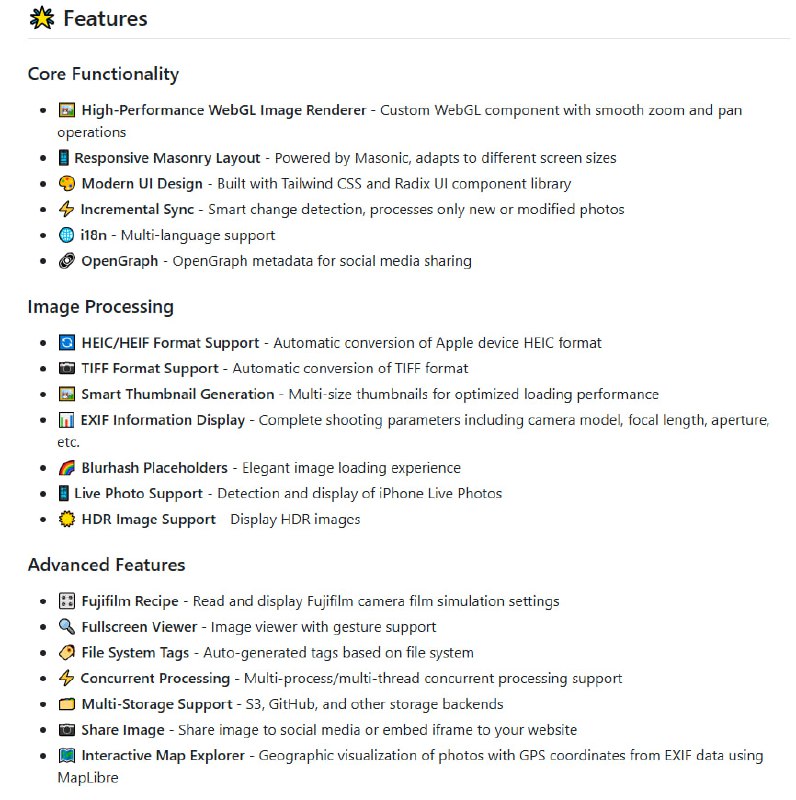This screenshot has height=800, width=796.
Task: Click the Advanced Features section heading
Action: 106,565
